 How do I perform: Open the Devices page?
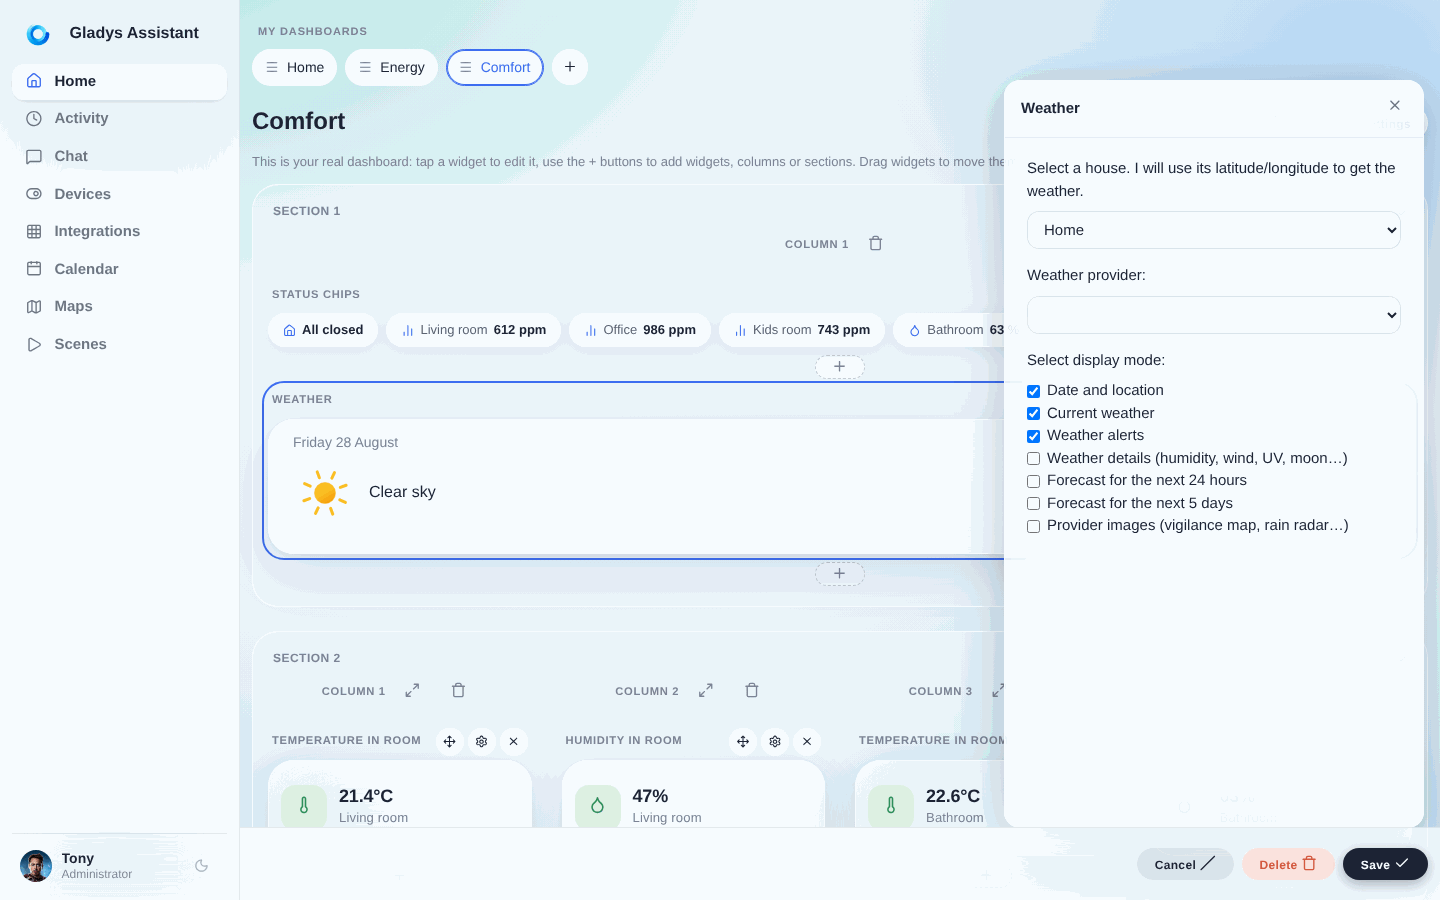click(x=119, y=194)
